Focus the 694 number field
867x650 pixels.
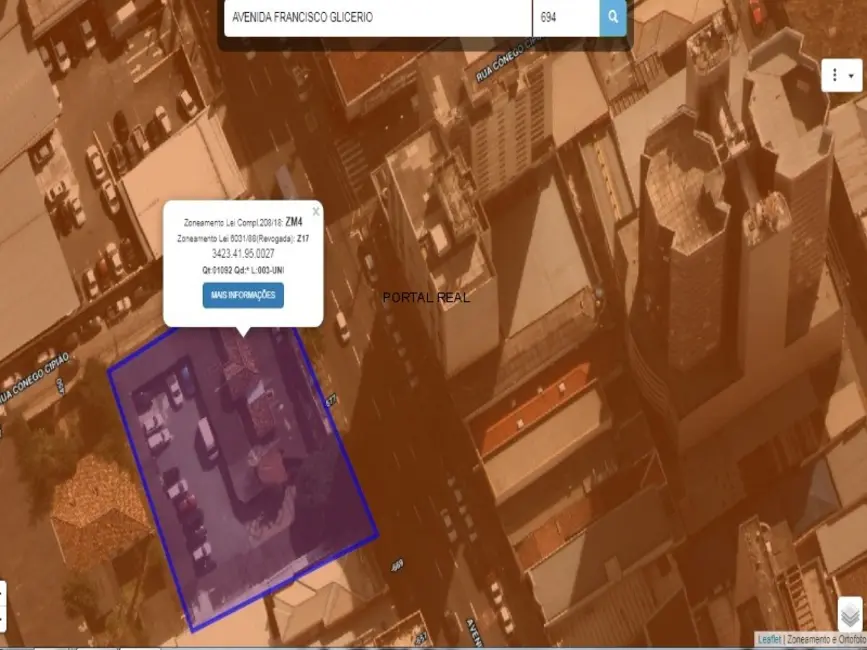point(565,17)
